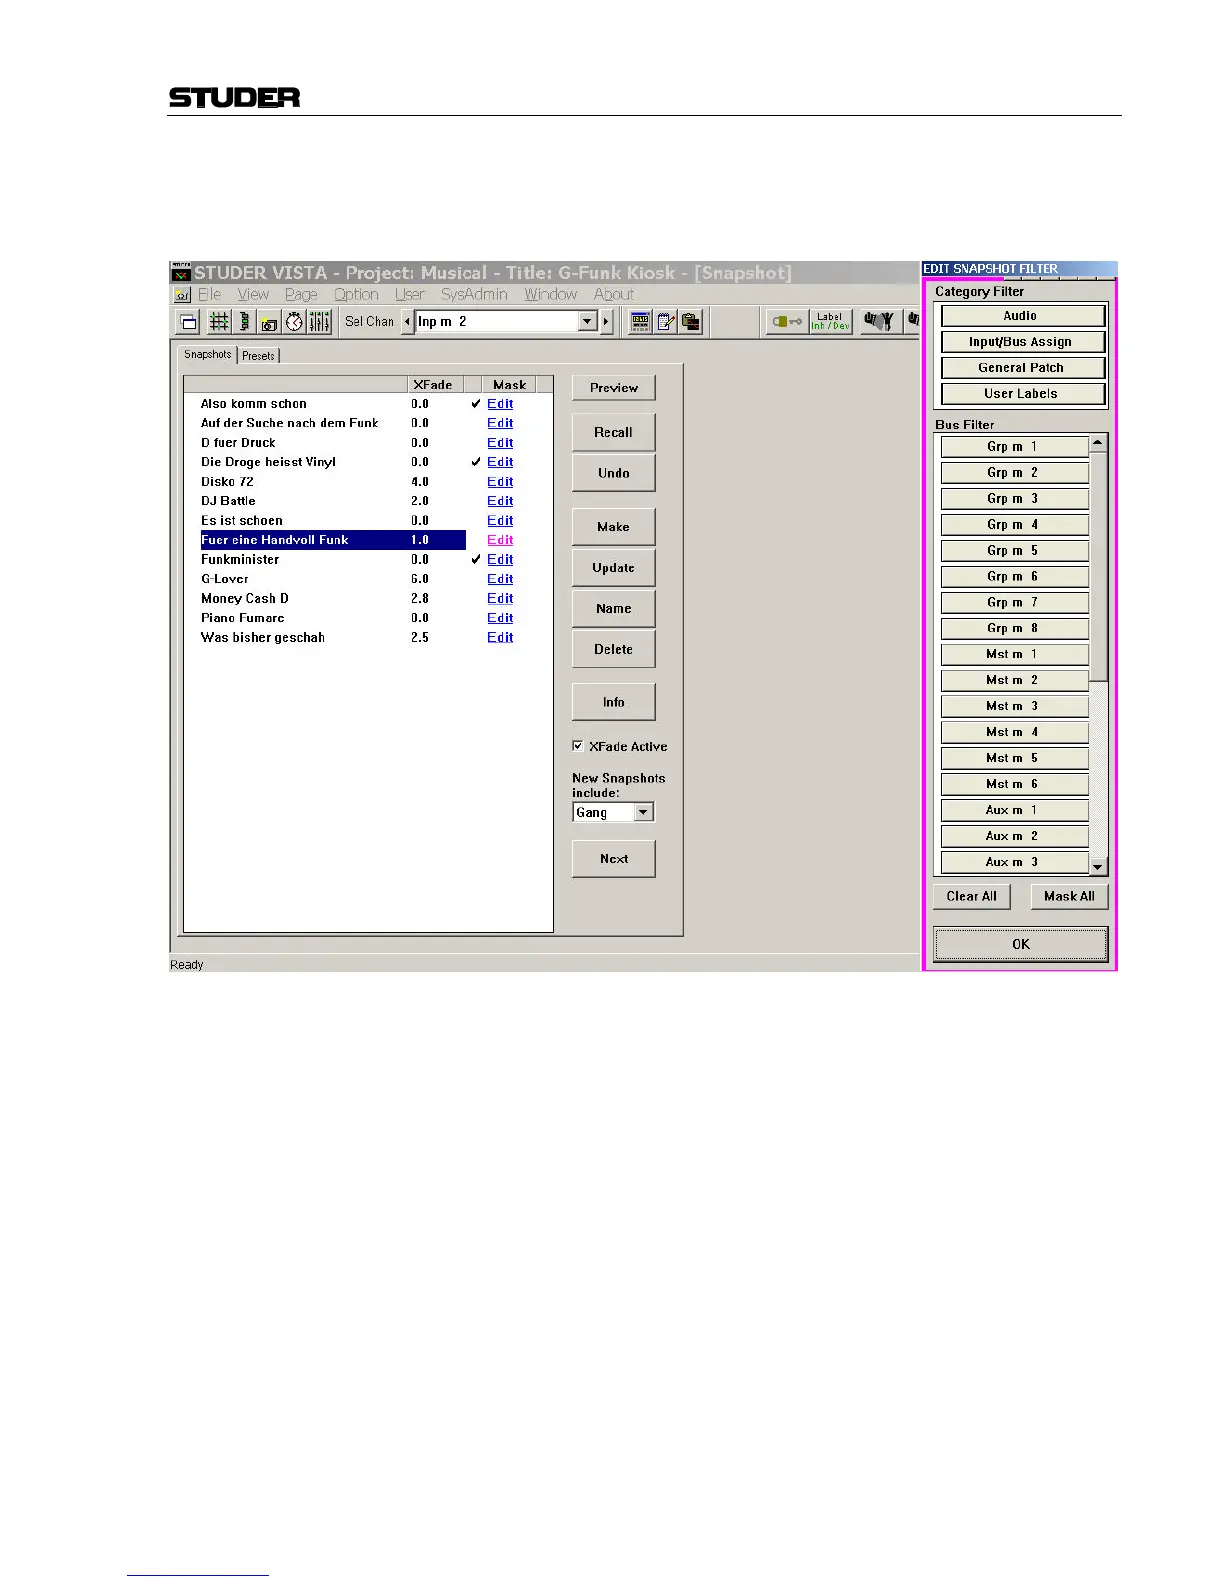
Task: Click the XFade column header
Action: (433, 385)
